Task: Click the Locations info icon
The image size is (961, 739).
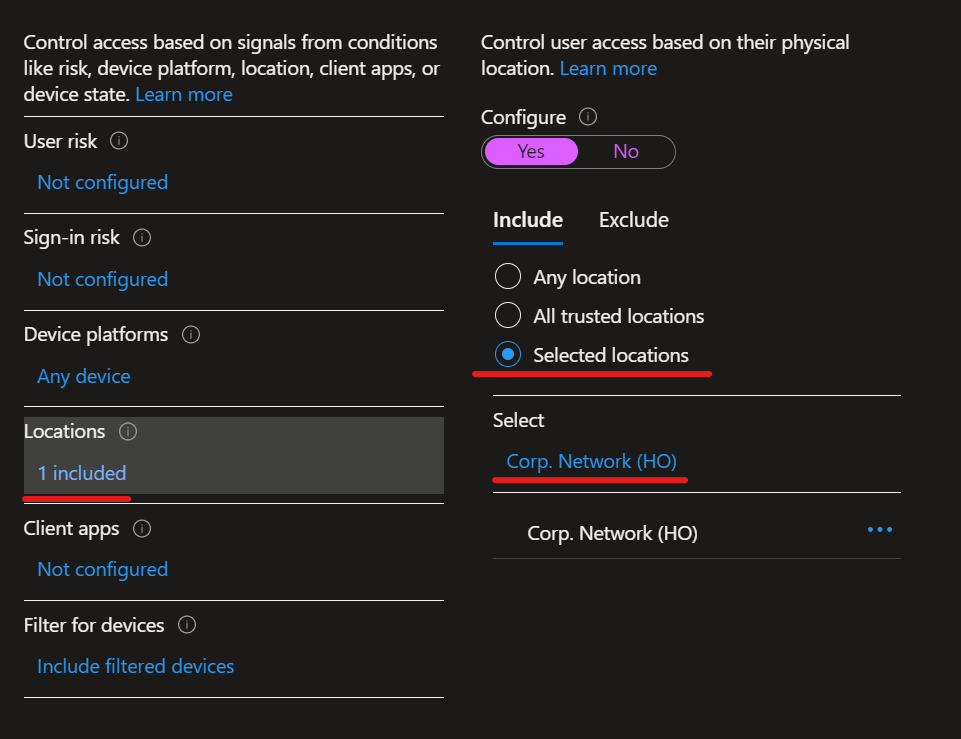Action: click(128, 432)
